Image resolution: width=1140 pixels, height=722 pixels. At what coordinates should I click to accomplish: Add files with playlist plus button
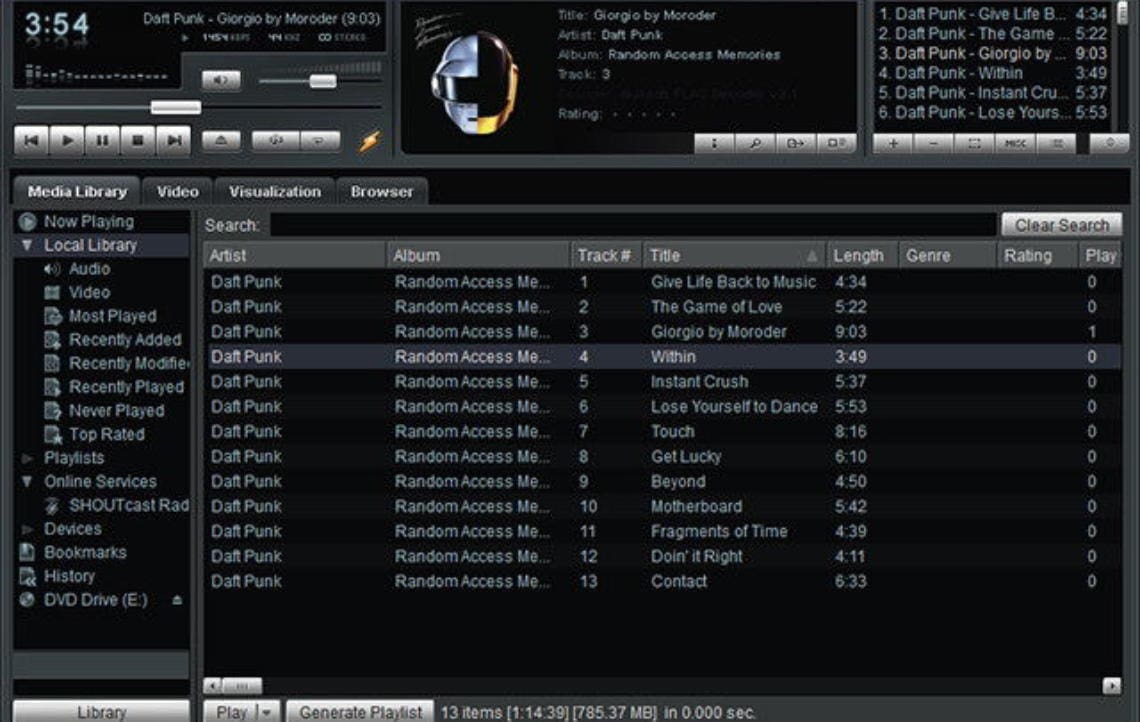[893, 143]
